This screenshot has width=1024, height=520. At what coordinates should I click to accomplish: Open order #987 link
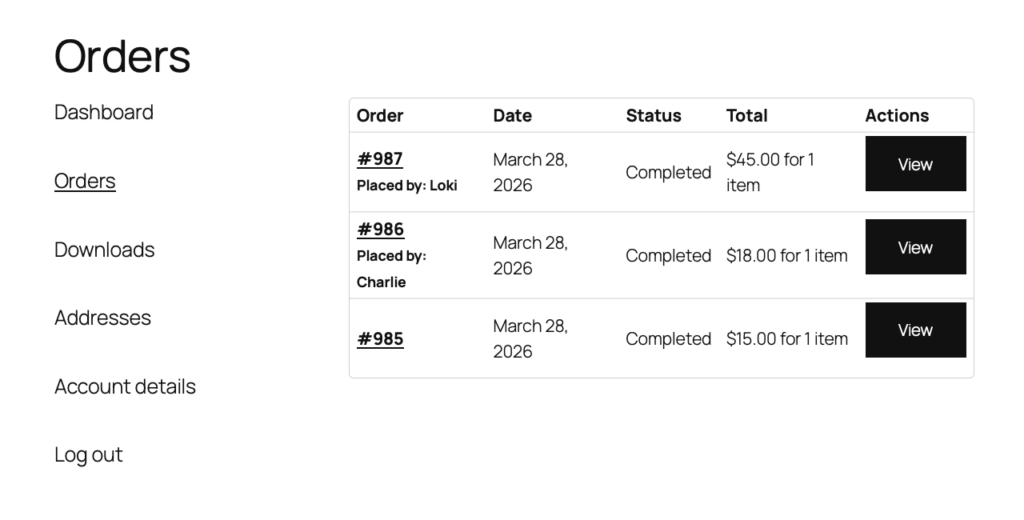pos(380,159)
